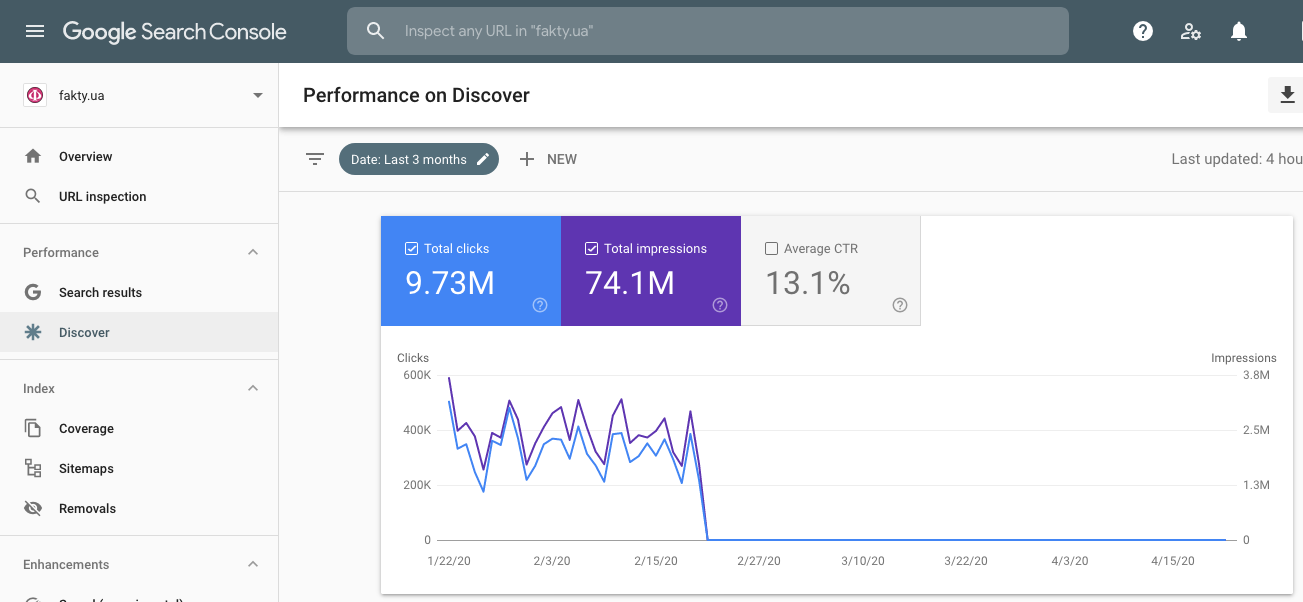Viewport: 1303px width, 602px height.
Task: Open the notifications bell
Action: coord(1239,31)
